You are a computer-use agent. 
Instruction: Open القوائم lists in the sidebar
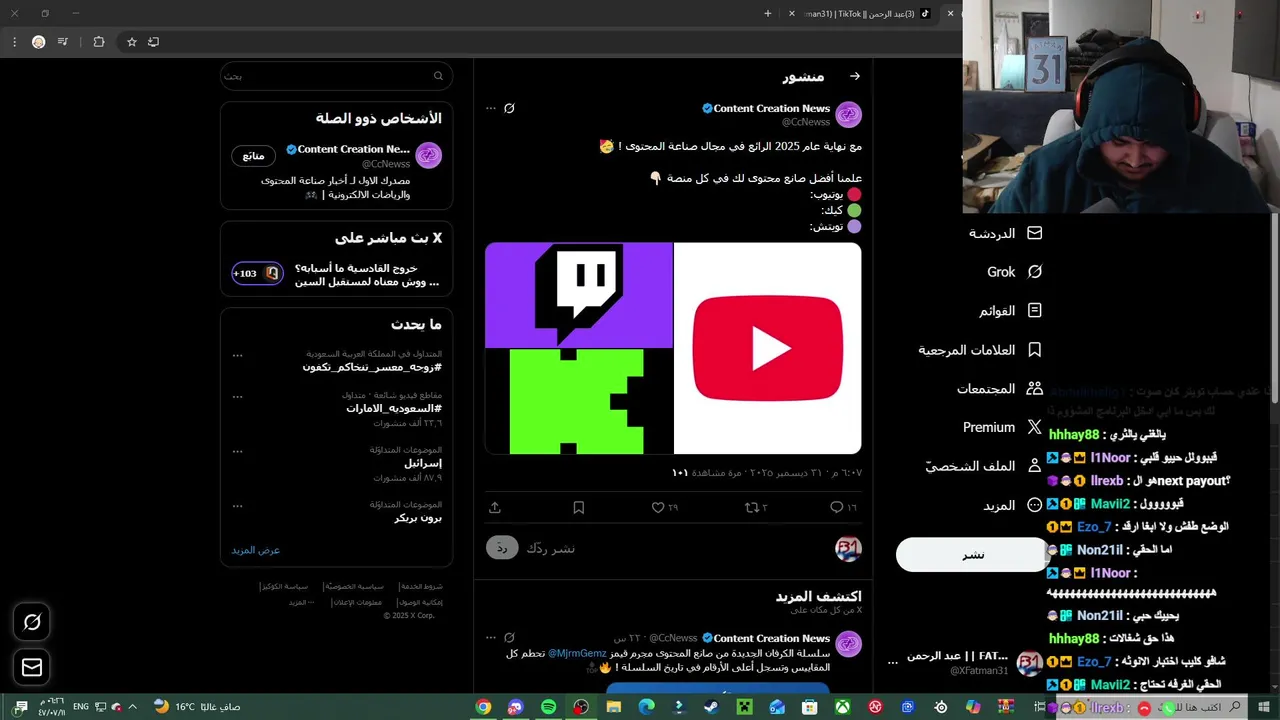1010,311
